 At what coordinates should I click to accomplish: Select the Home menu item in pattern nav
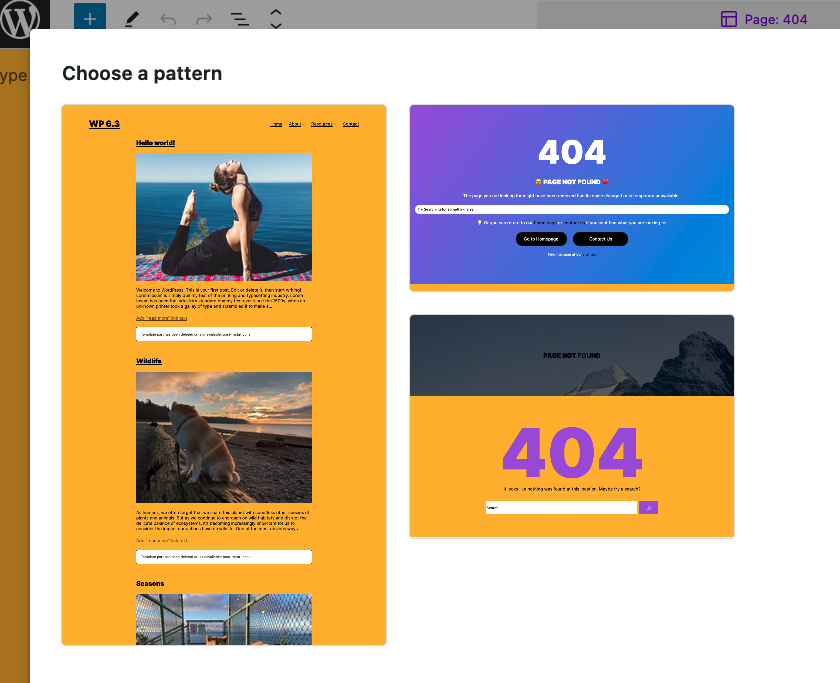pos(276,124)
